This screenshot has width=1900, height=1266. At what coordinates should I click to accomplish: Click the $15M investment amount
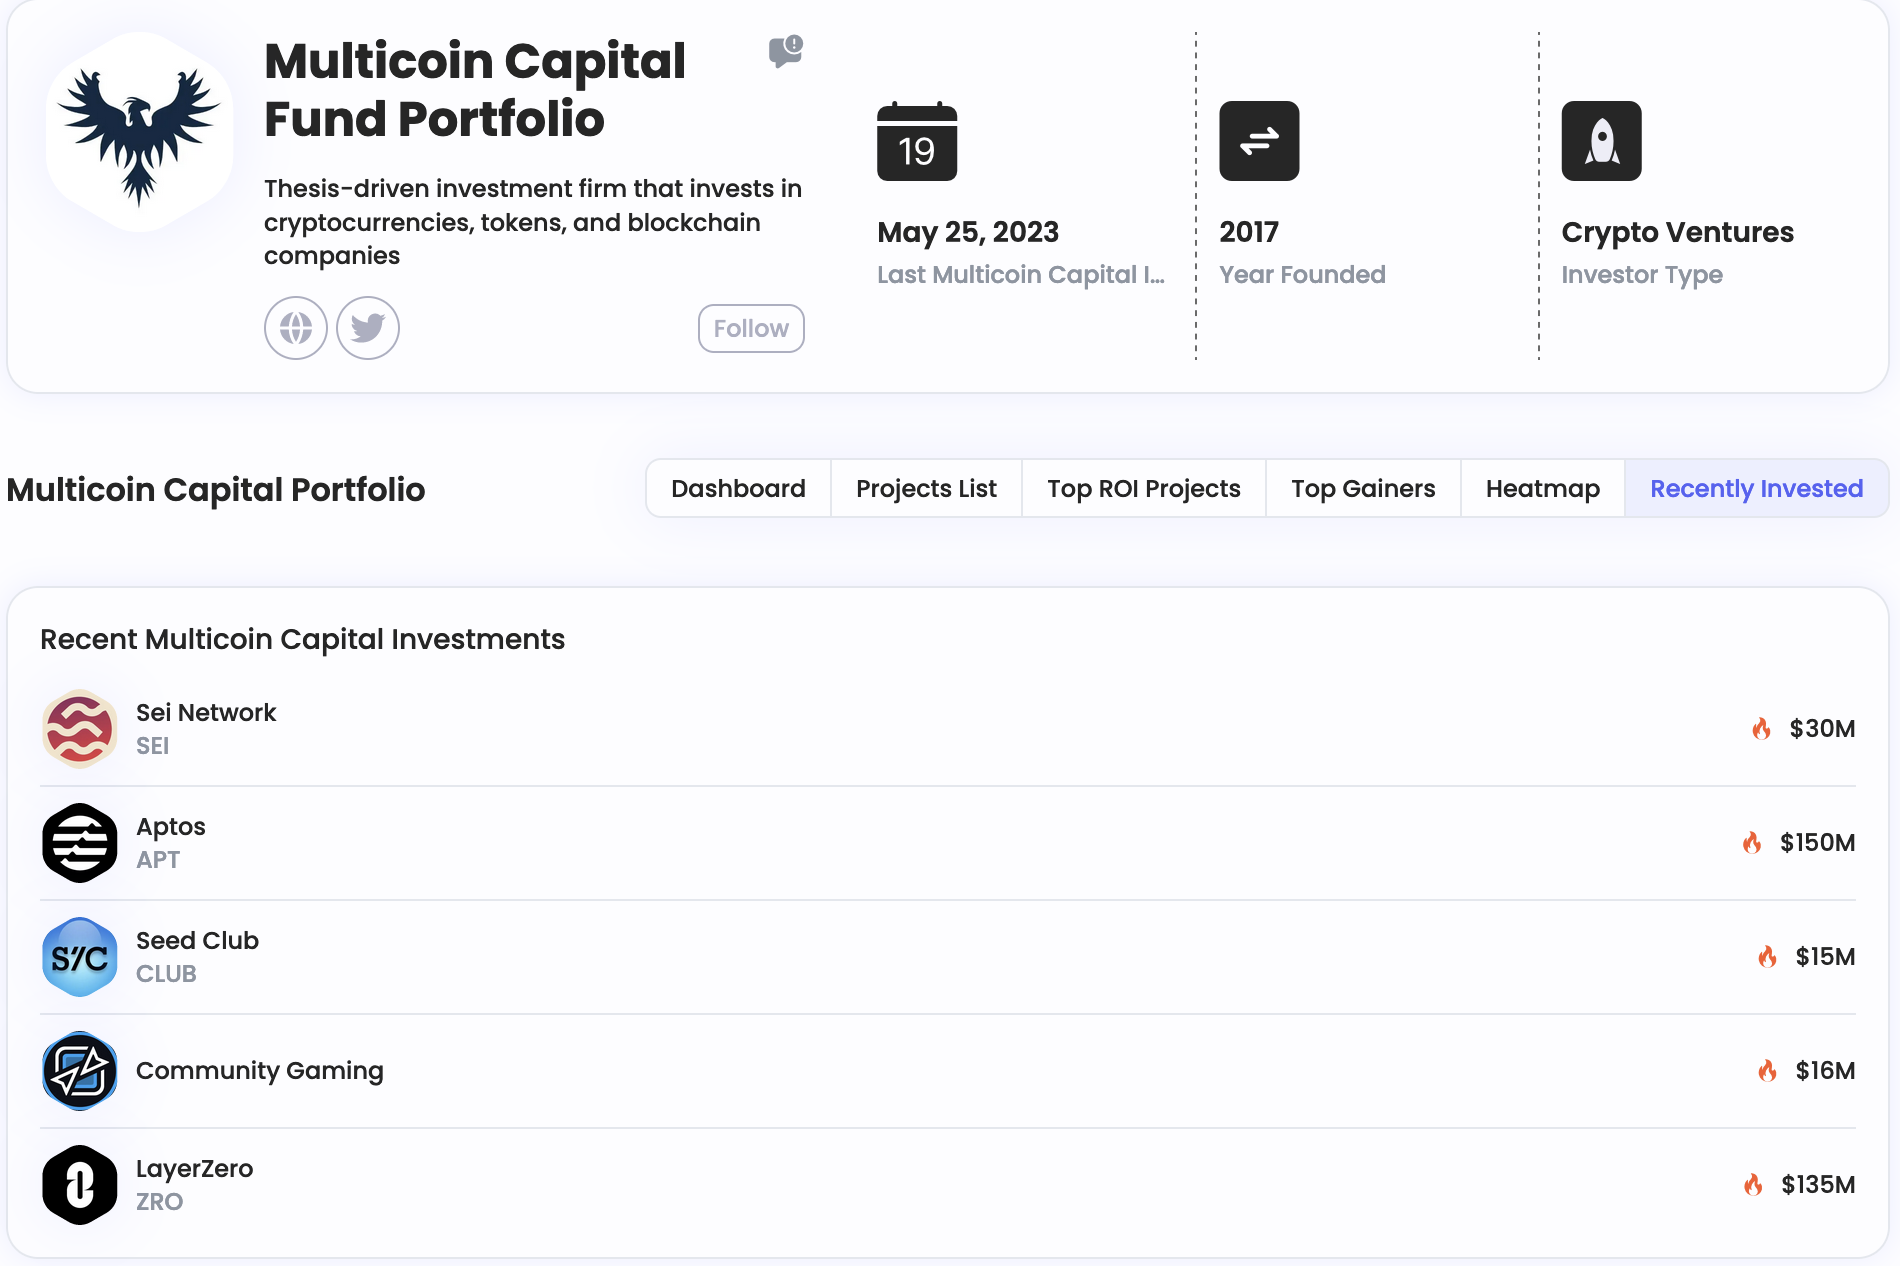point(1825,956)
